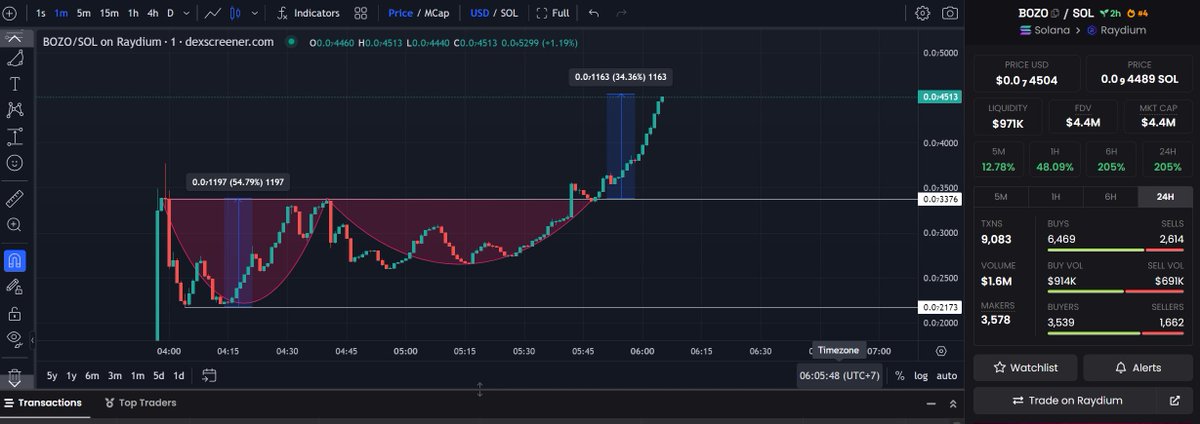
Task: Open the Top Traders tab
Action: 140,402
